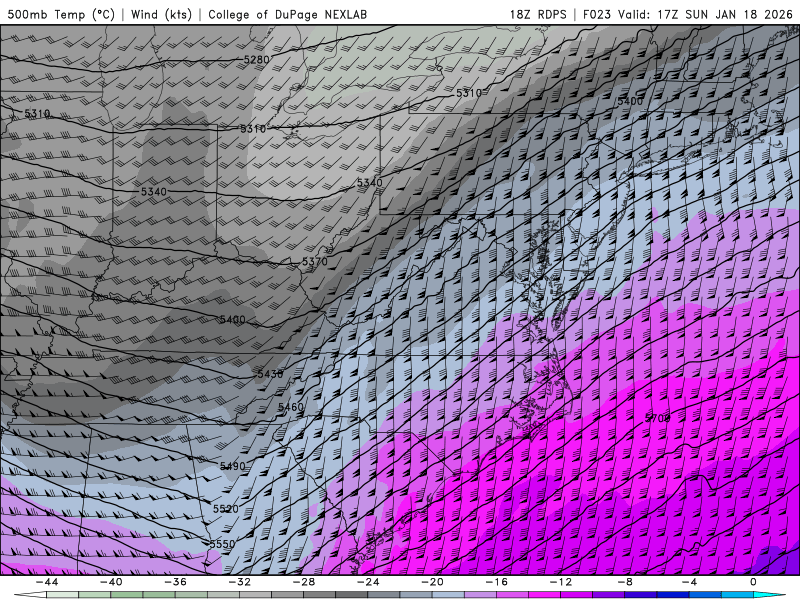Click the -4 colorbar tick label
Image resolution: width=800 pixels, height=600 pixels.
pyautogui.click(x=690, y=582)
